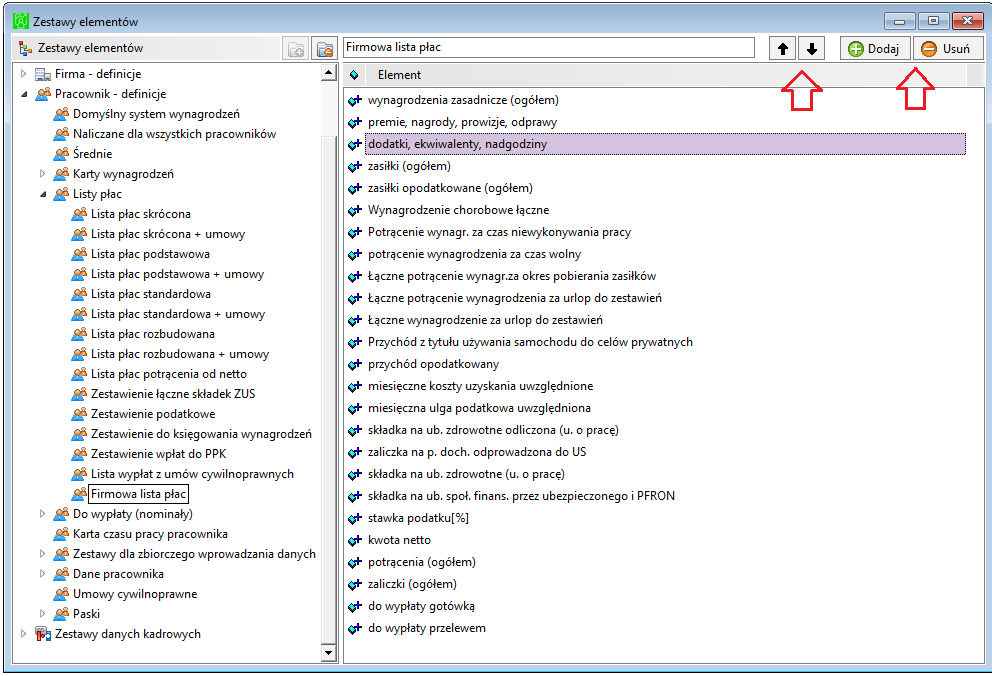Click the people icon beside Średnie
This screenshot has height=676, width=992.
tap(61, 154)
